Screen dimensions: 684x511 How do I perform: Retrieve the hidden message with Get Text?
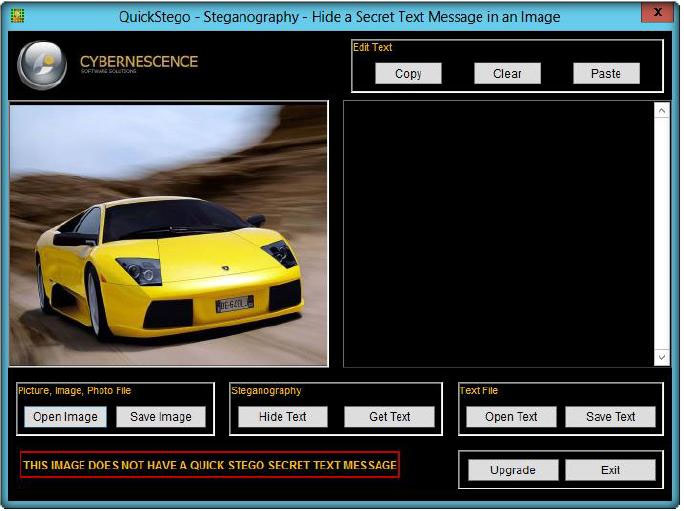390,417
